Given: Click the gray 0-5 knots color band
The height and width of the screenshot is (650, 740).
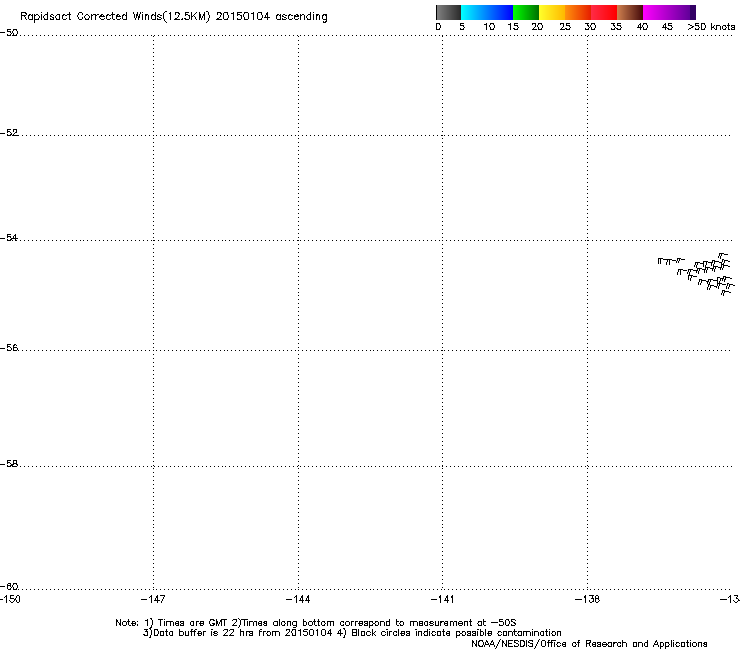Looking at the screenshot, I should (x=448, y=12).
